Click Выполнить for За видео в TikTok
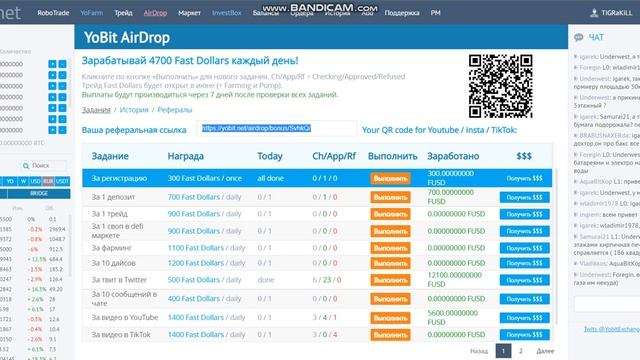The width and height of the screenshot is (640, 360). [x=390, y=335]
